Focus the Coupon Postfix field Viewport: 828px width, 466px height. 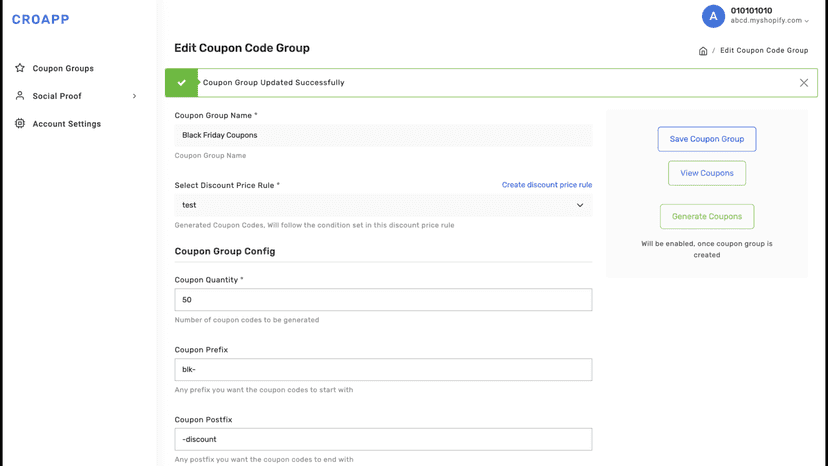(x=383, y=439)
